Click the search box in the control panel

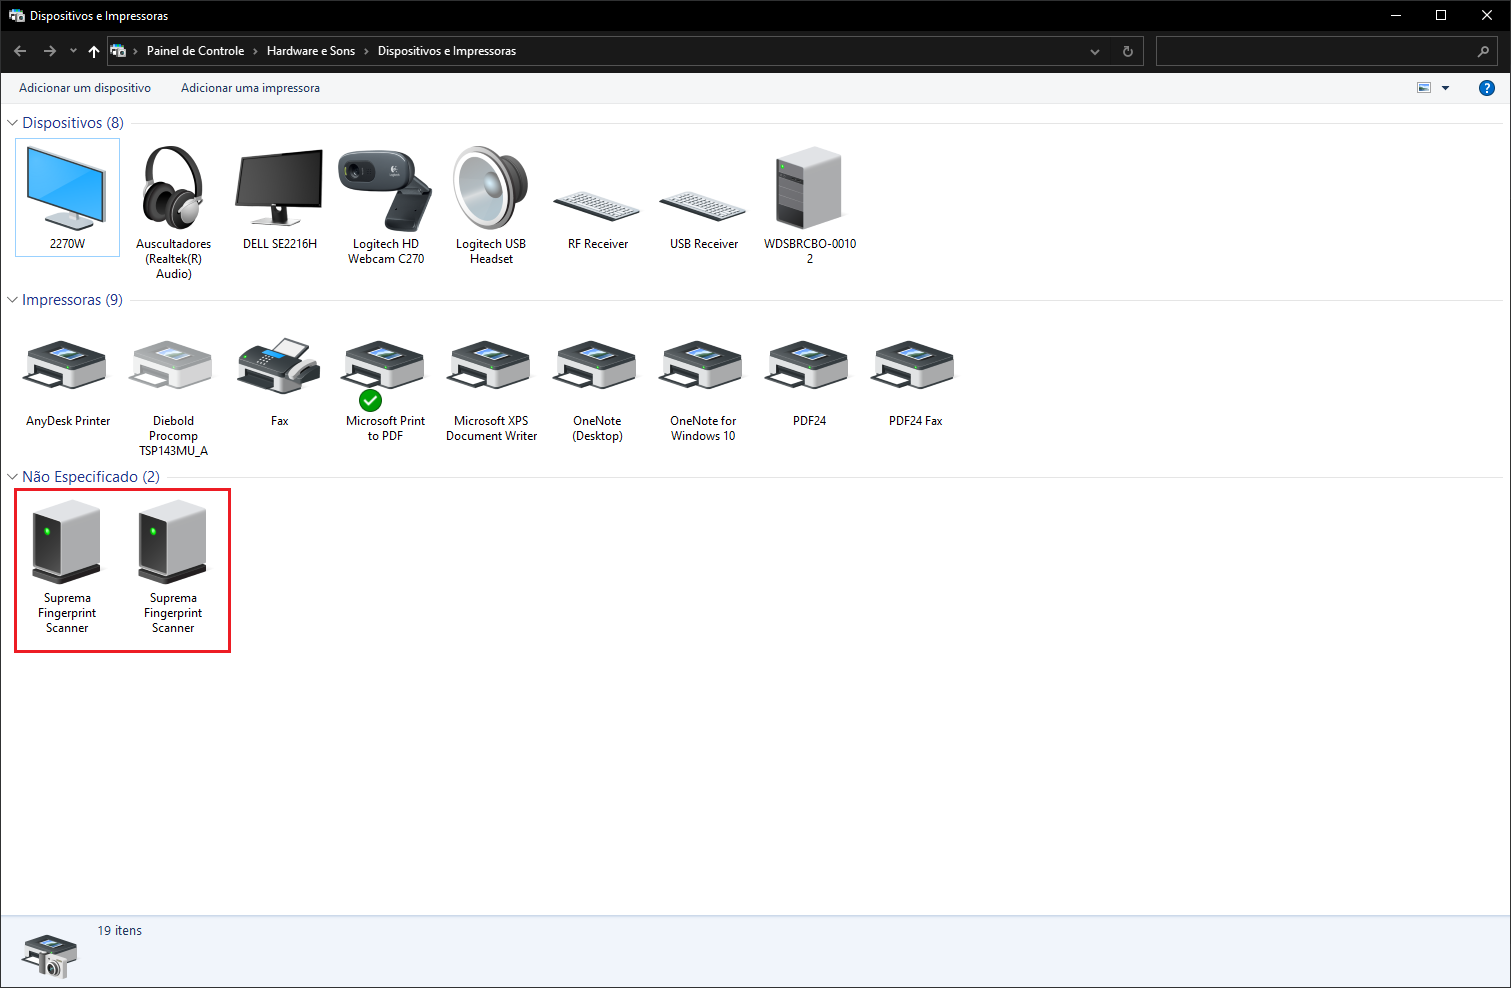pos(1315,51)
